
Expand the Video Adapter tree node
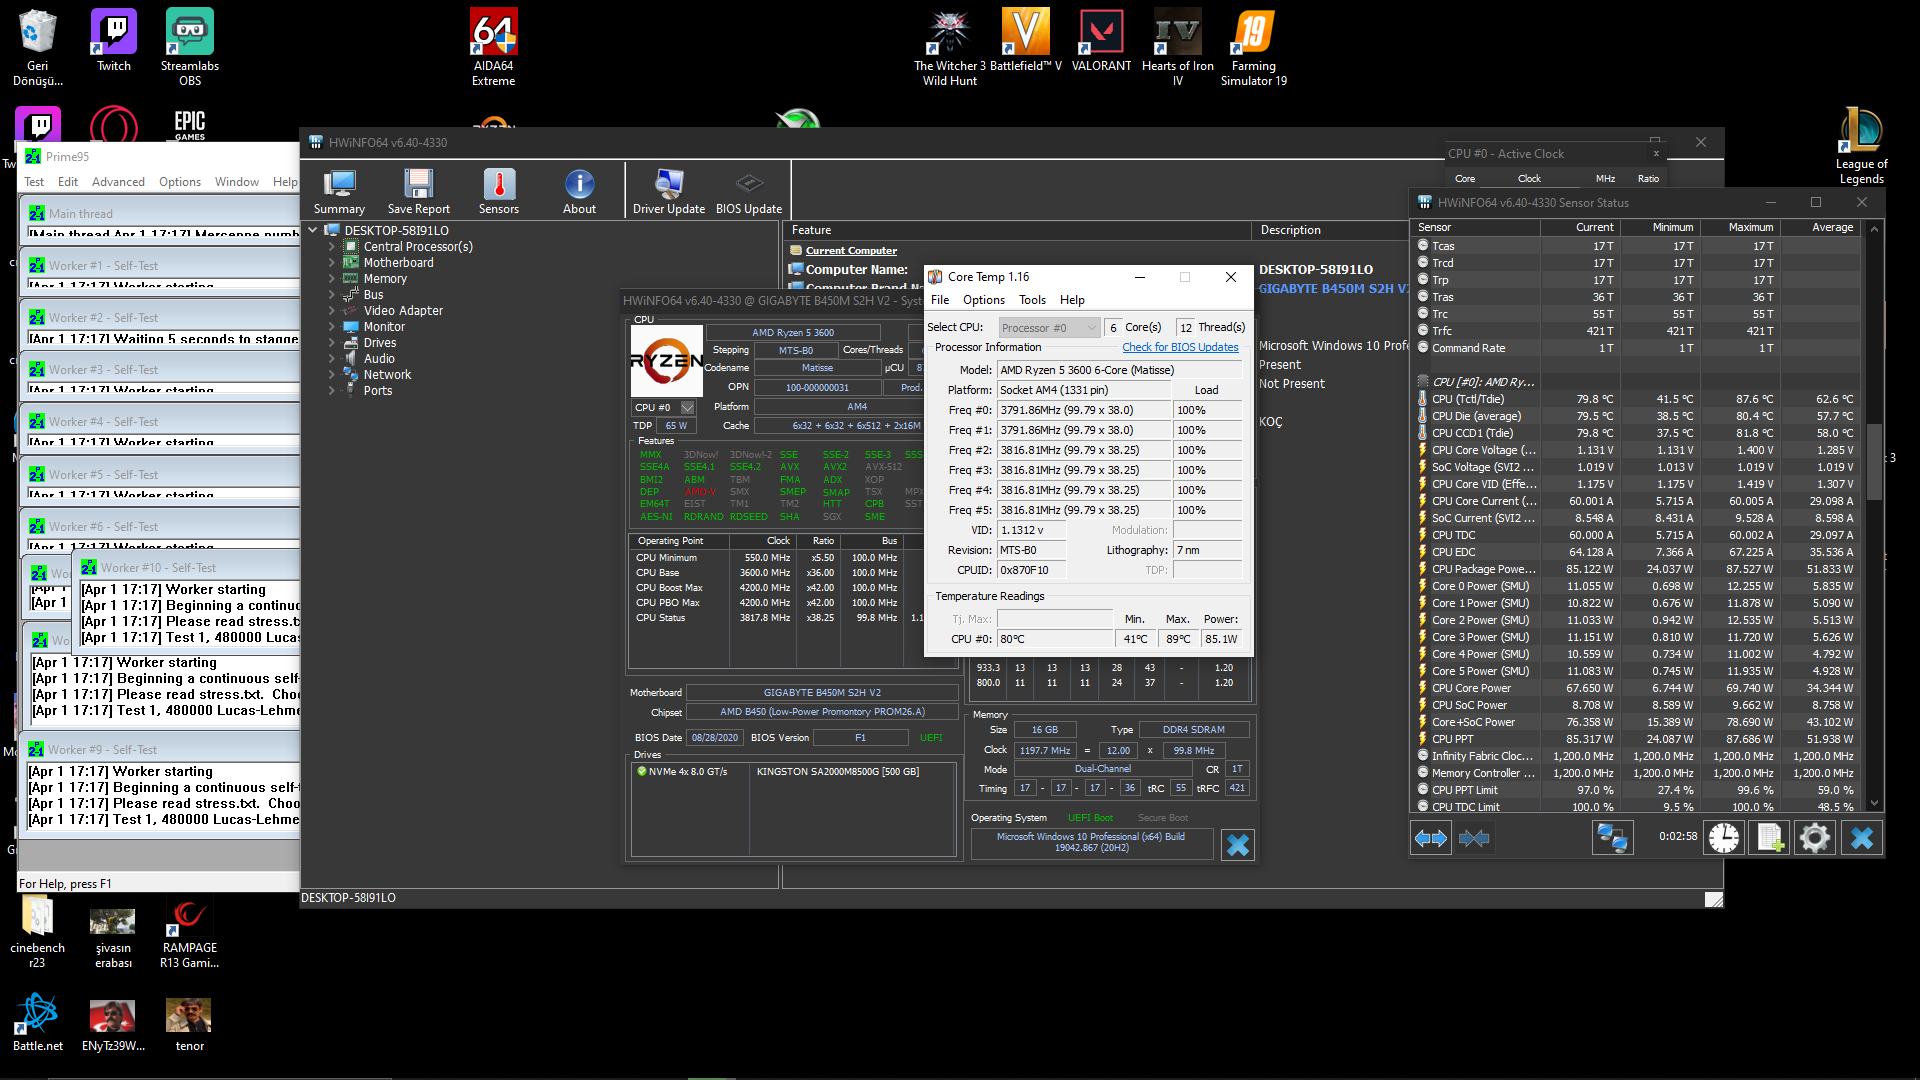point(331,310)
